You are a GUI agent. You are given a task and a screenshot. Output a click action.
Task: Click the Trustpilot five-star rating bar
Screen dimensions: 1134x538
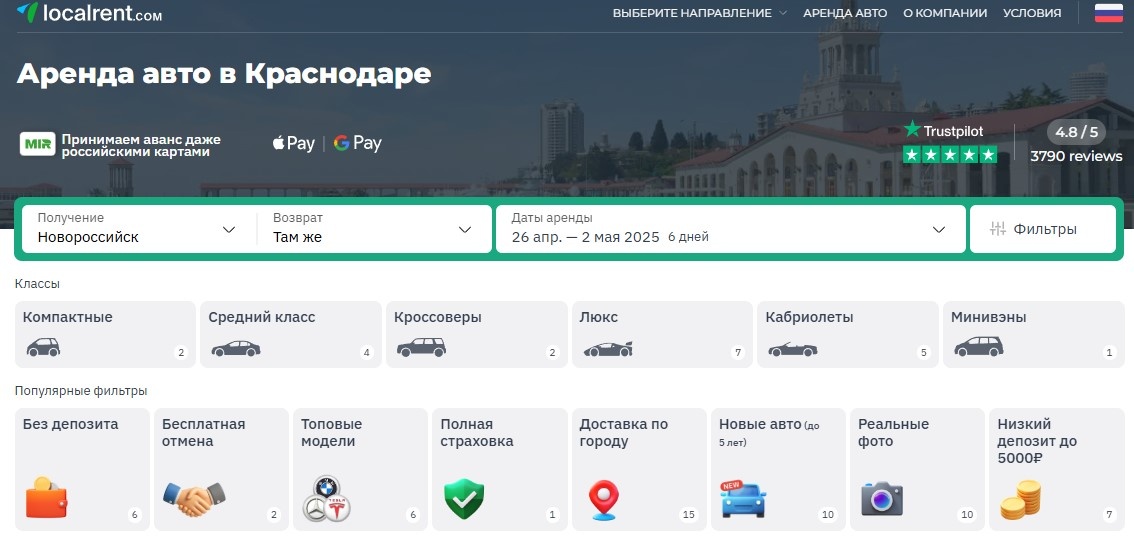click(950, 154)
